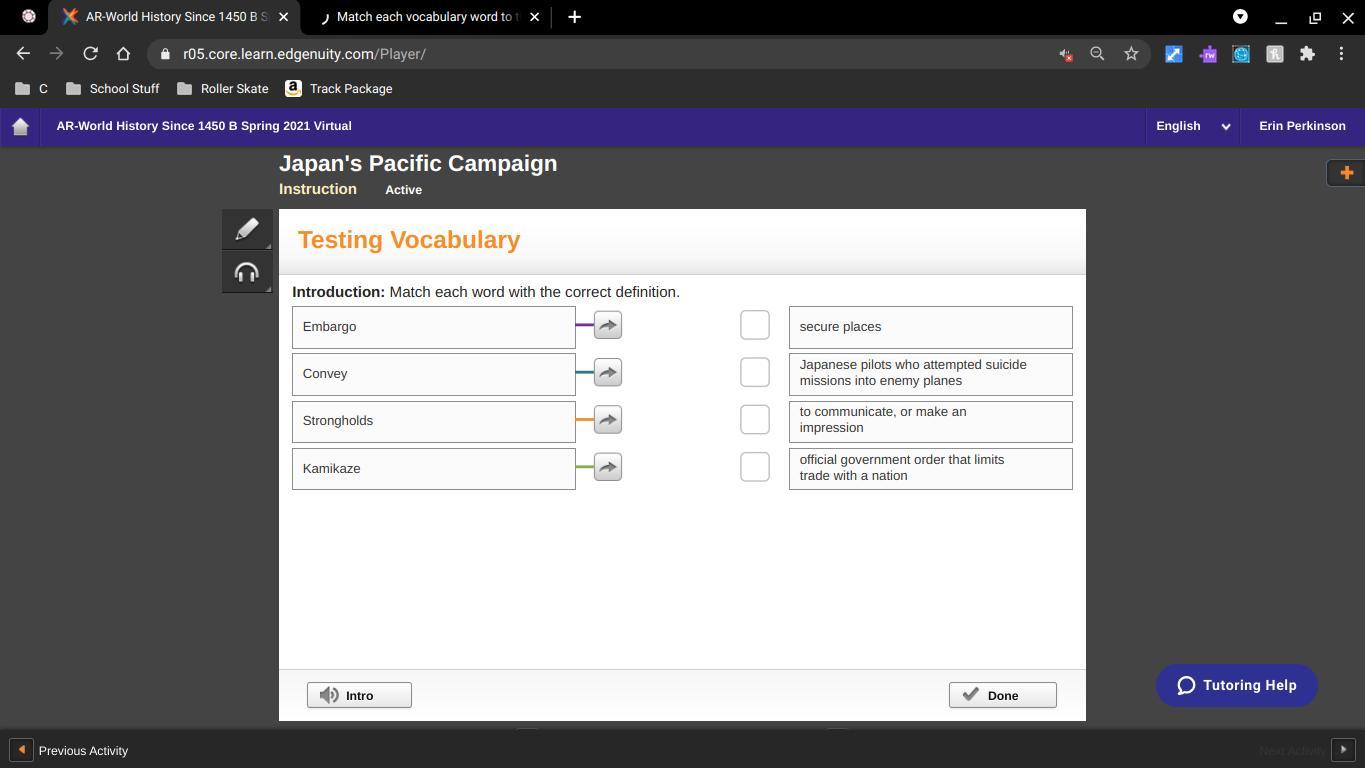Expand the Erin Perkinson user menu
The height and width of the screenshot is (768, 1365).
pyautogui.click(x=1301, y=126)
